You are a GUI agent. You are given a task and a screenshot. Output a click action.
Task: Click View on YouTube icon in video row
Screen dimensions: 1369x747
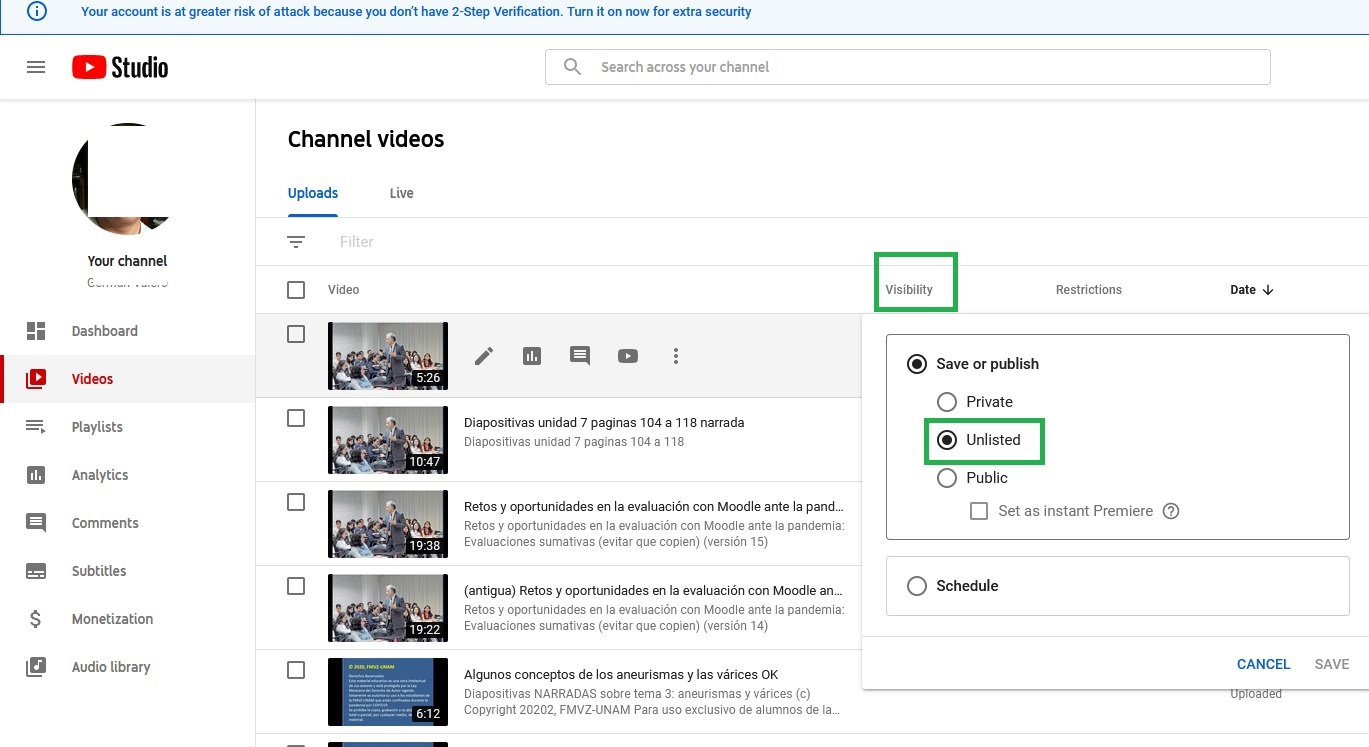tap(628, 356)
